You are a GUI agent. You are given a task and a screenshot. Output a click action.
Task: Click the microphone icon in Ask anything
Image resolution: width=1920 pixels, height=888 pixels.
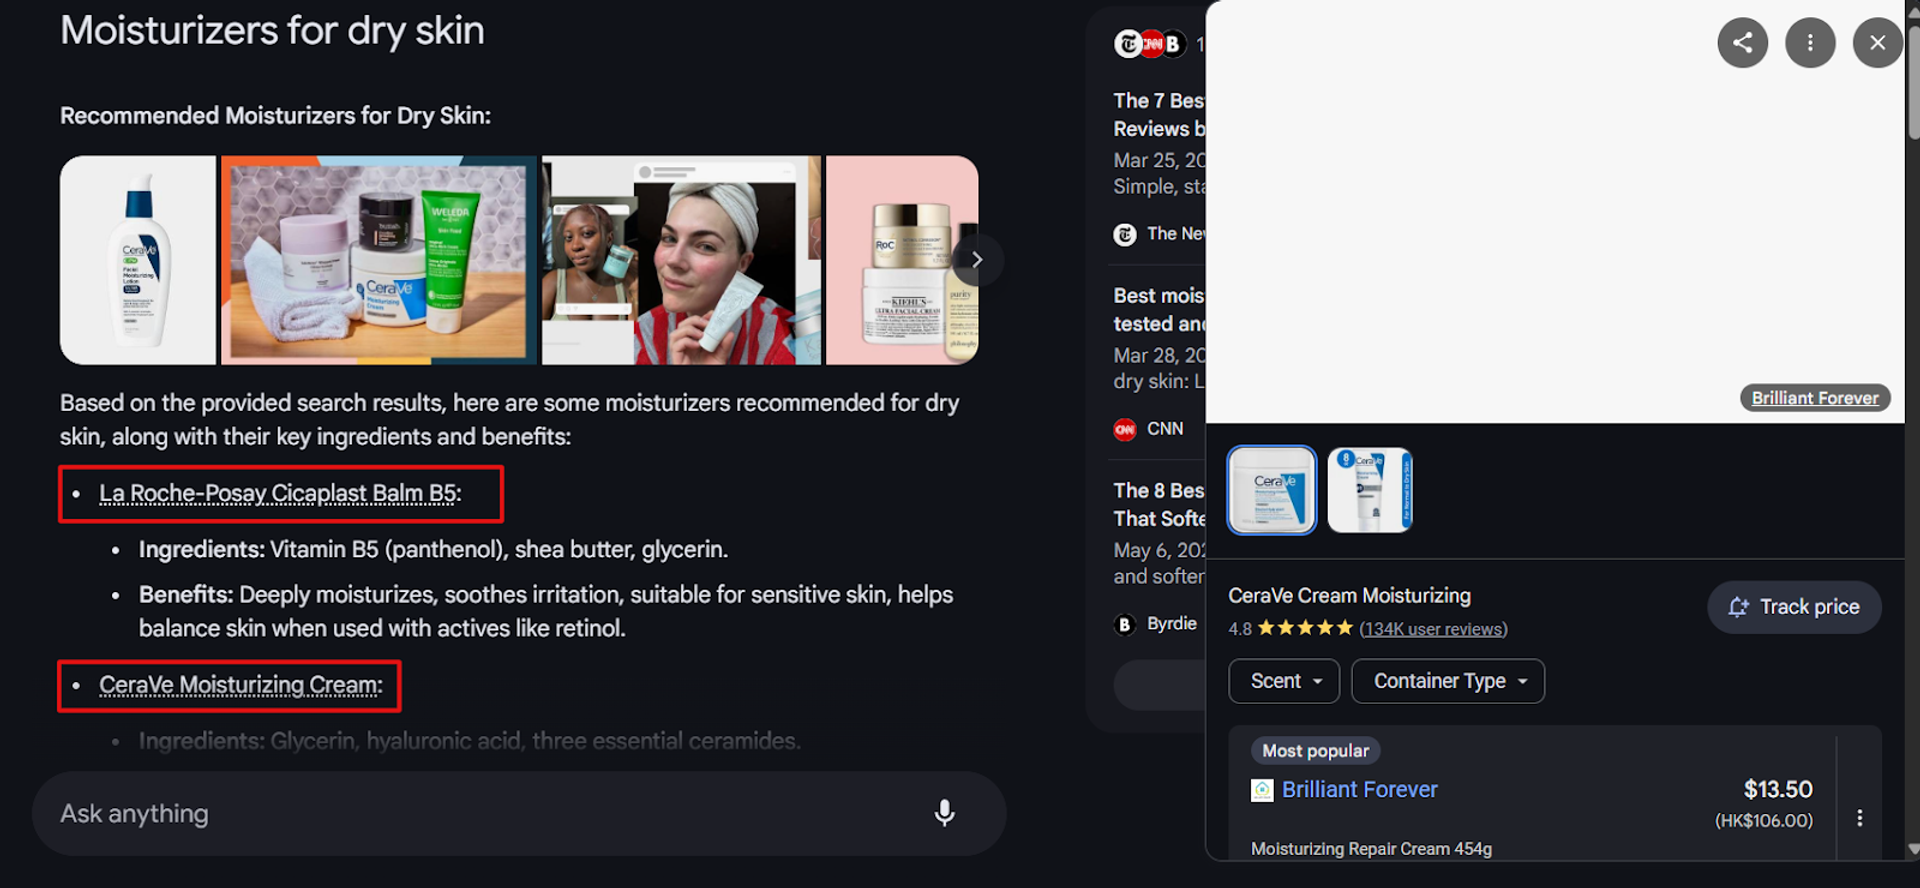point(944,813)
